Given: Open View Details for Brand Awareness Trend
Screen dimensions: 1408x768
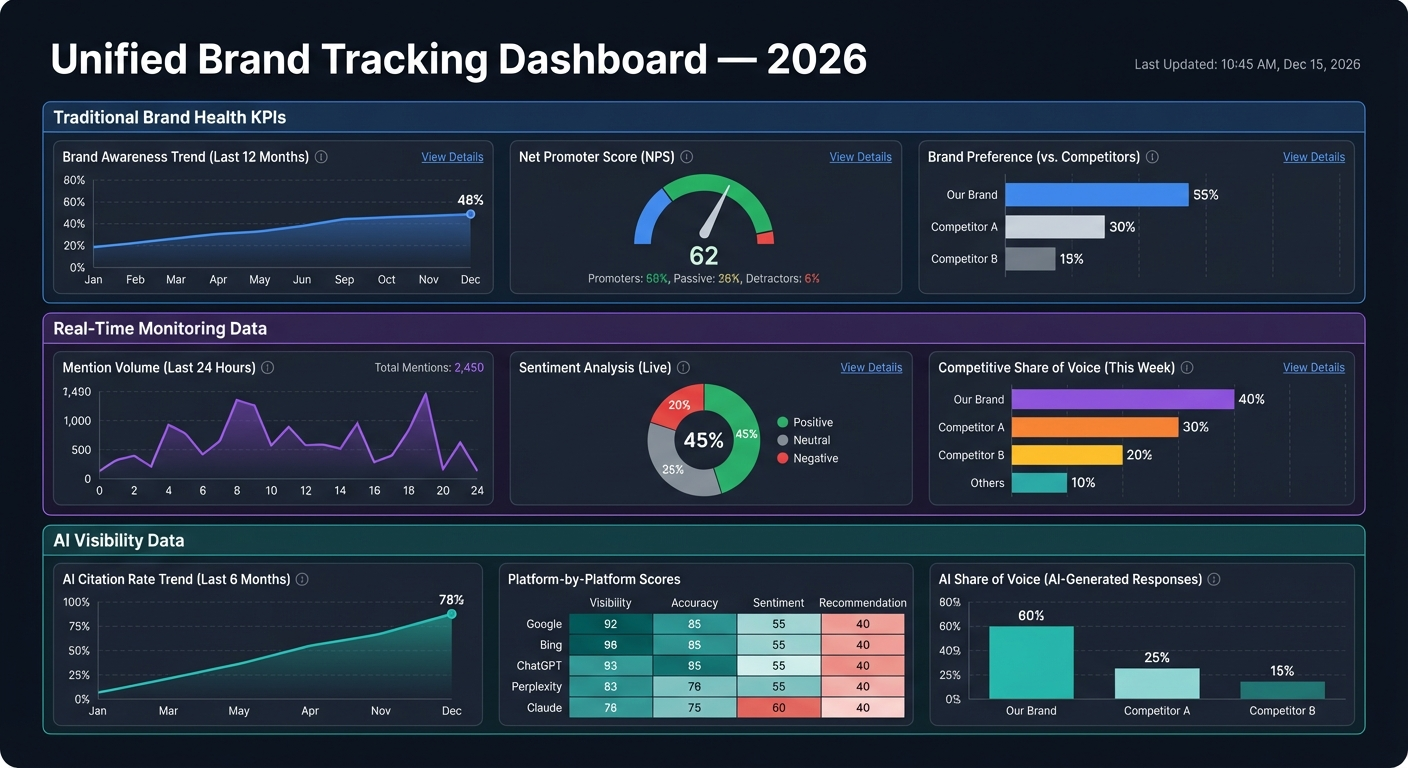Looking at the screenshot, I should (452, 157).
